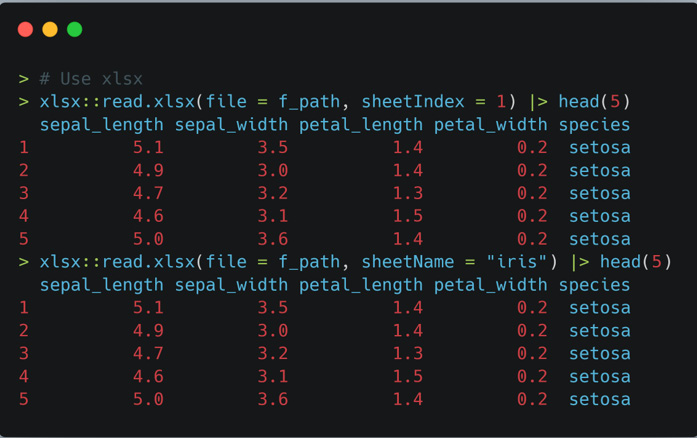The height and width of the screenshot is (438, 697).
Task: Click species header of the second table
Action: point(594,285)
